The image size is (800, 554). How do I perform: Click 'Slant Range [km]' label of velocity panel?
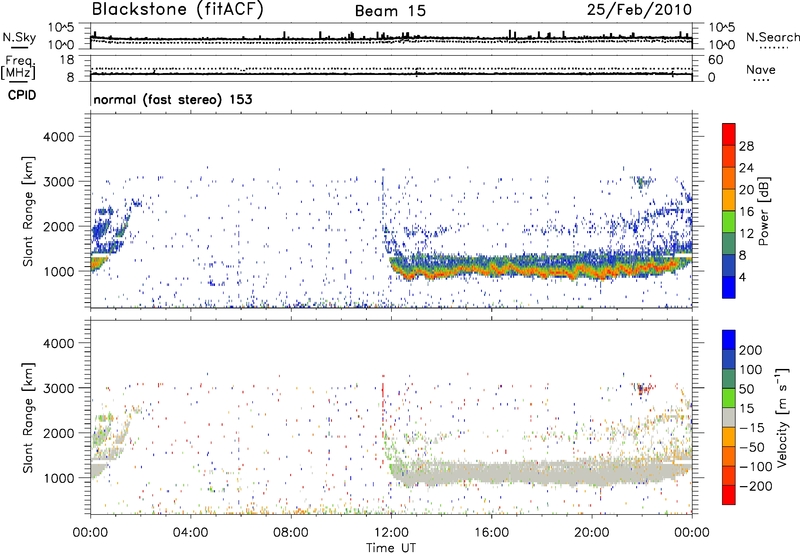[x=28, y=418]
